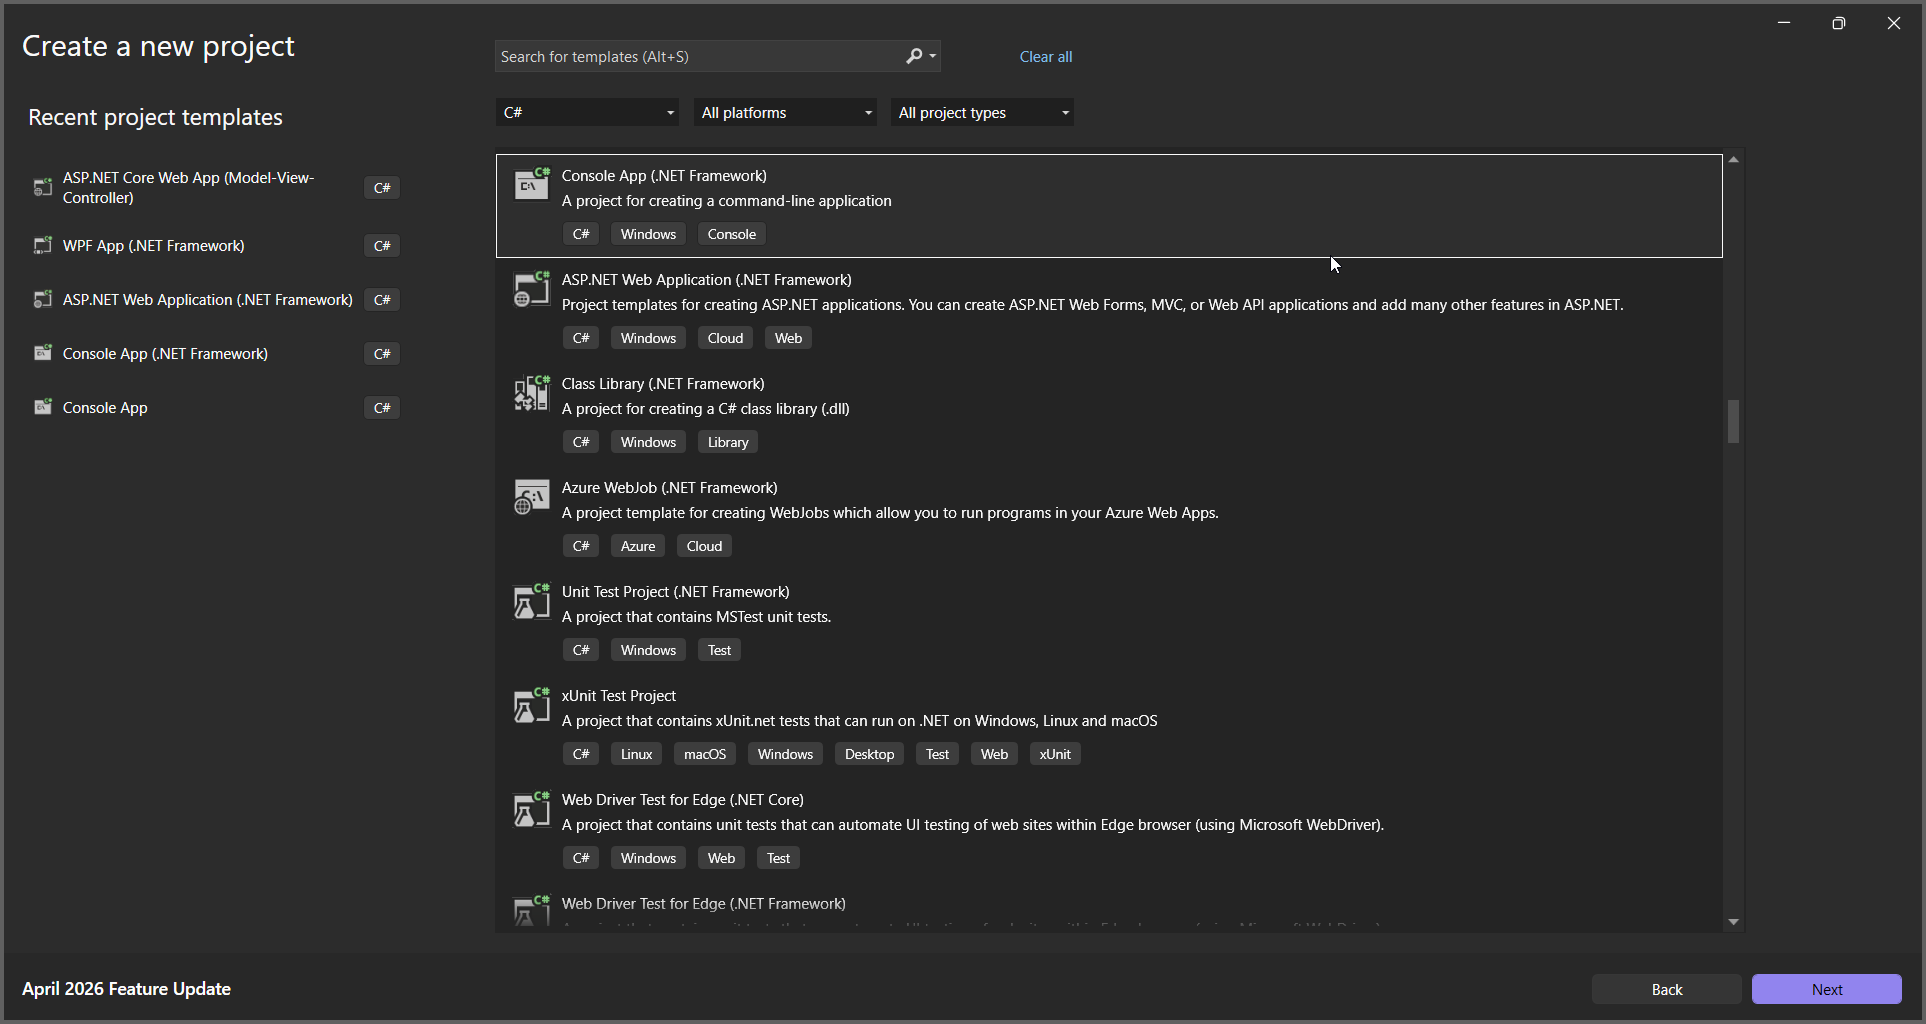Click the C# badge beside recent WPF App
This screenshot has width=1926, height=1024.
click(382, 245)
